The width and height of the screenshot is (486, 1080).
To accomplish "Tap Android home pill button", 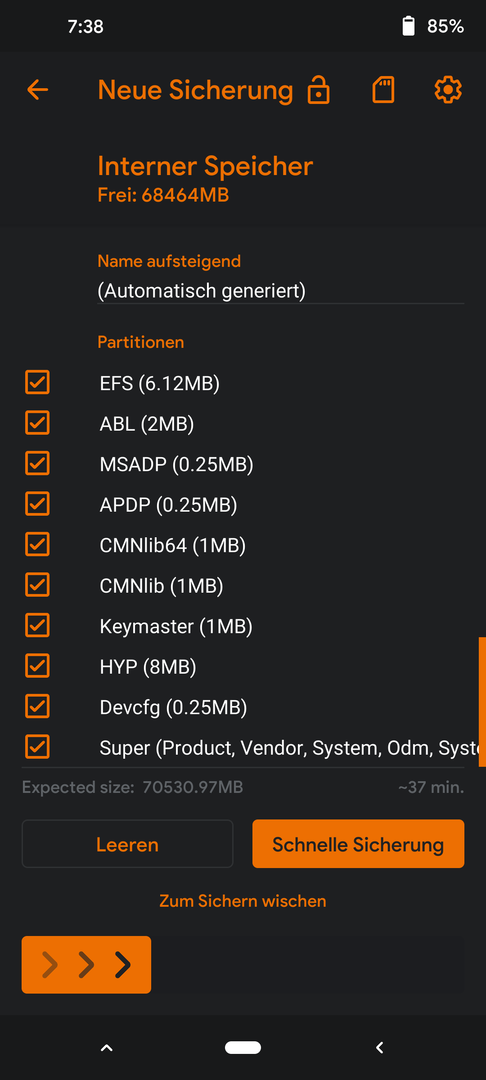I will pyautogui.click(x=243, y=1048).
